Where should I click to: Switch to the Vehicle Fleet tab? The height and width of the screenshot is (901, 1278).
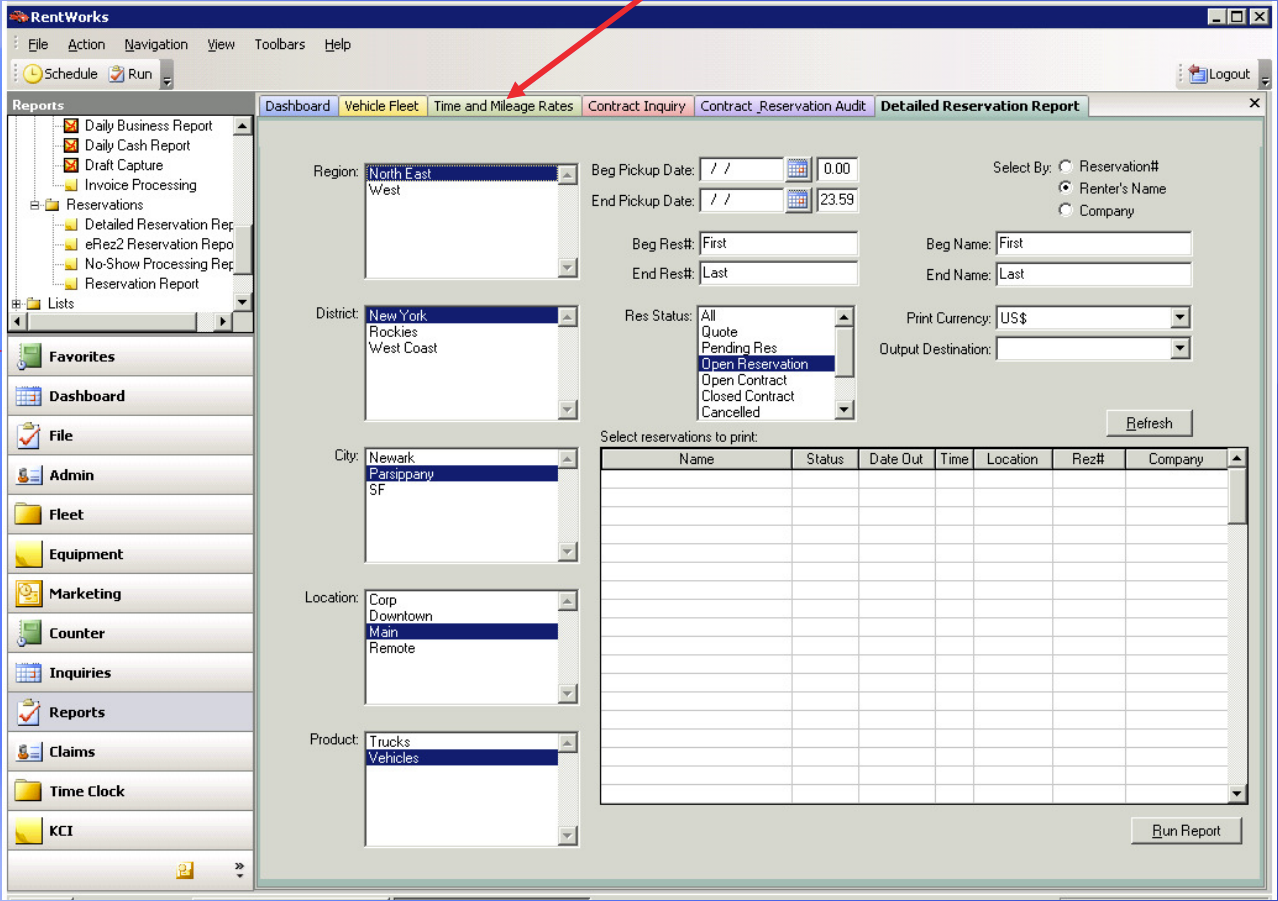tap(382, 106)
